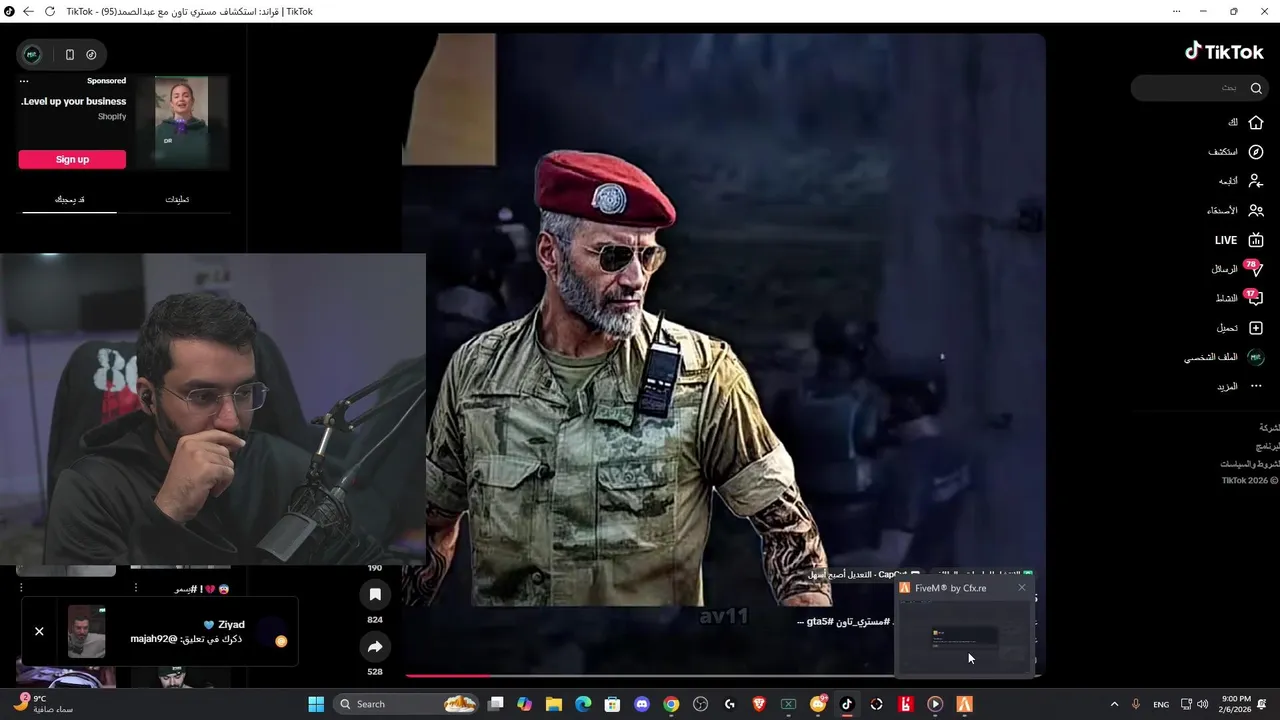Open Discord from taskbar

(642, 704)
